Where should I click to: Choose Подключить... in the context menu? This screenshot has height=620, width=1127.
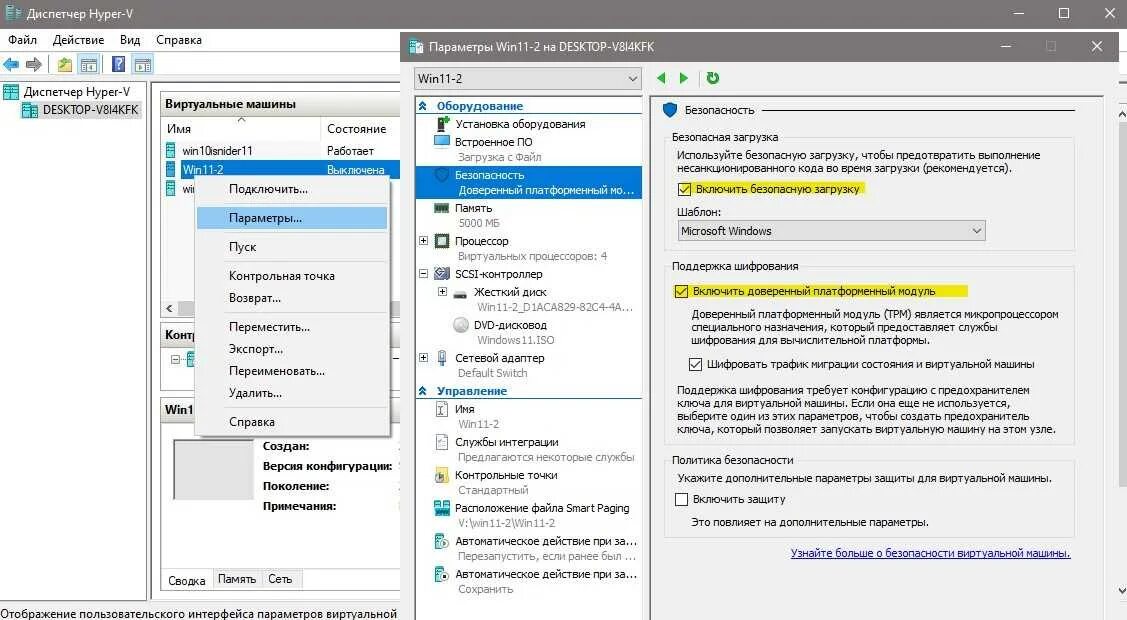click(x=292, y=189)
